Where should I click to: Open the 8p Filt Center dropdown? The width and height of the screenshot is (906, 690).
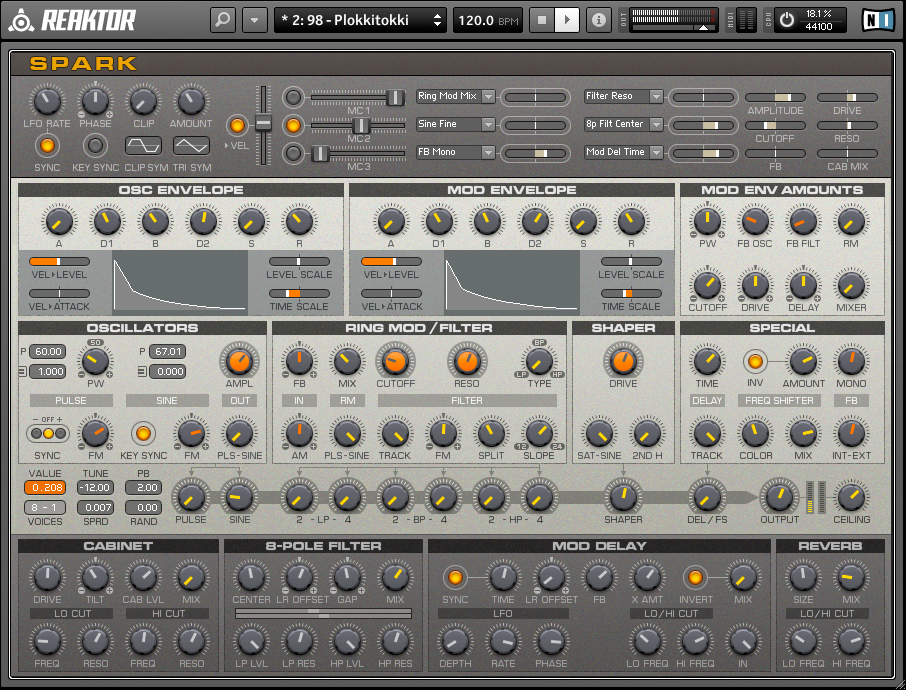click(623, 124)
